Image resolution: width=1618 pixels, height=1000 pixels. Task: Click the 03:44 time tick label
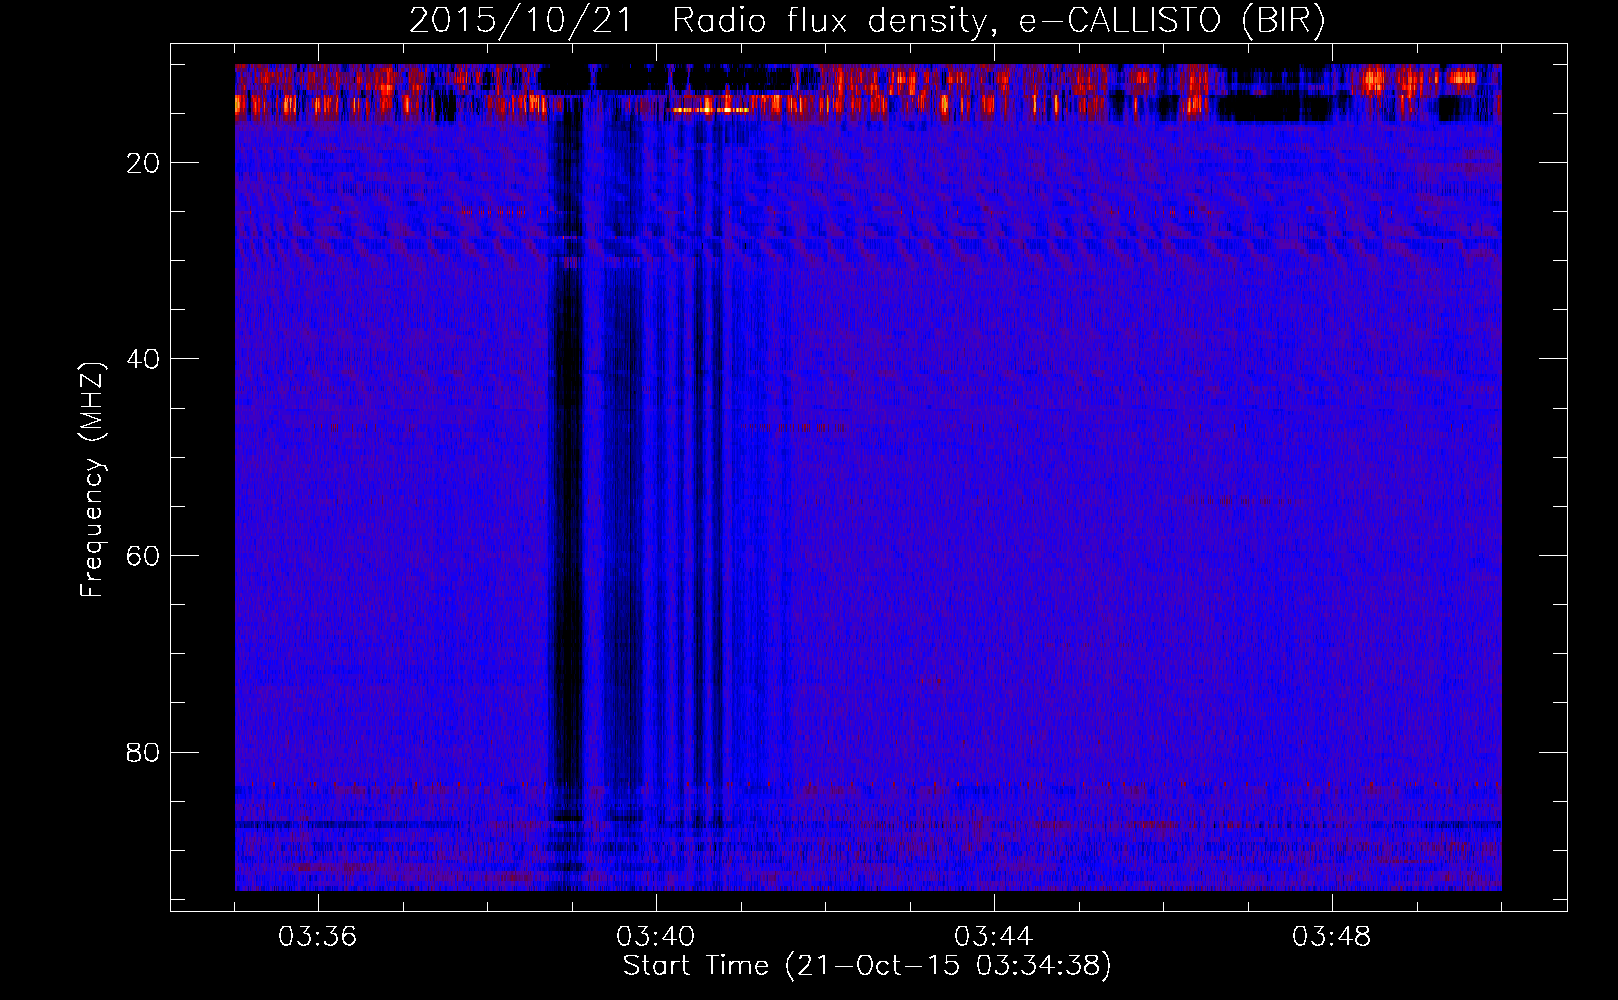[x=994, y=937]
